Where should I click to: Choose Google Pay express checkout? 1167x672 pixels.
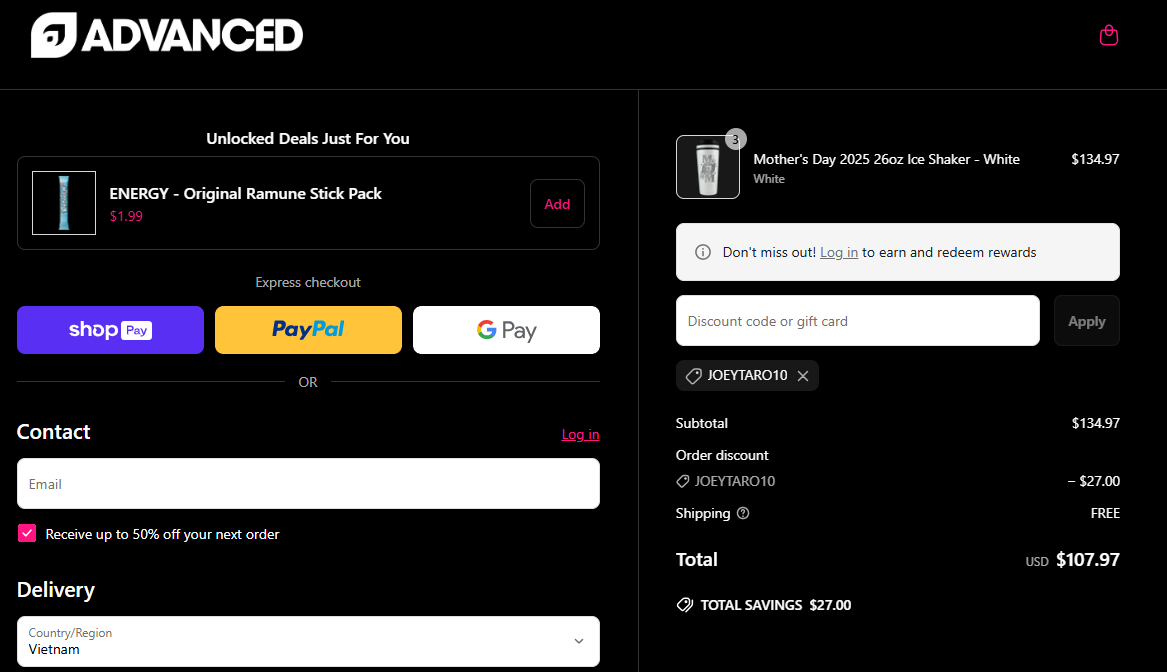(x=506, y=330)
